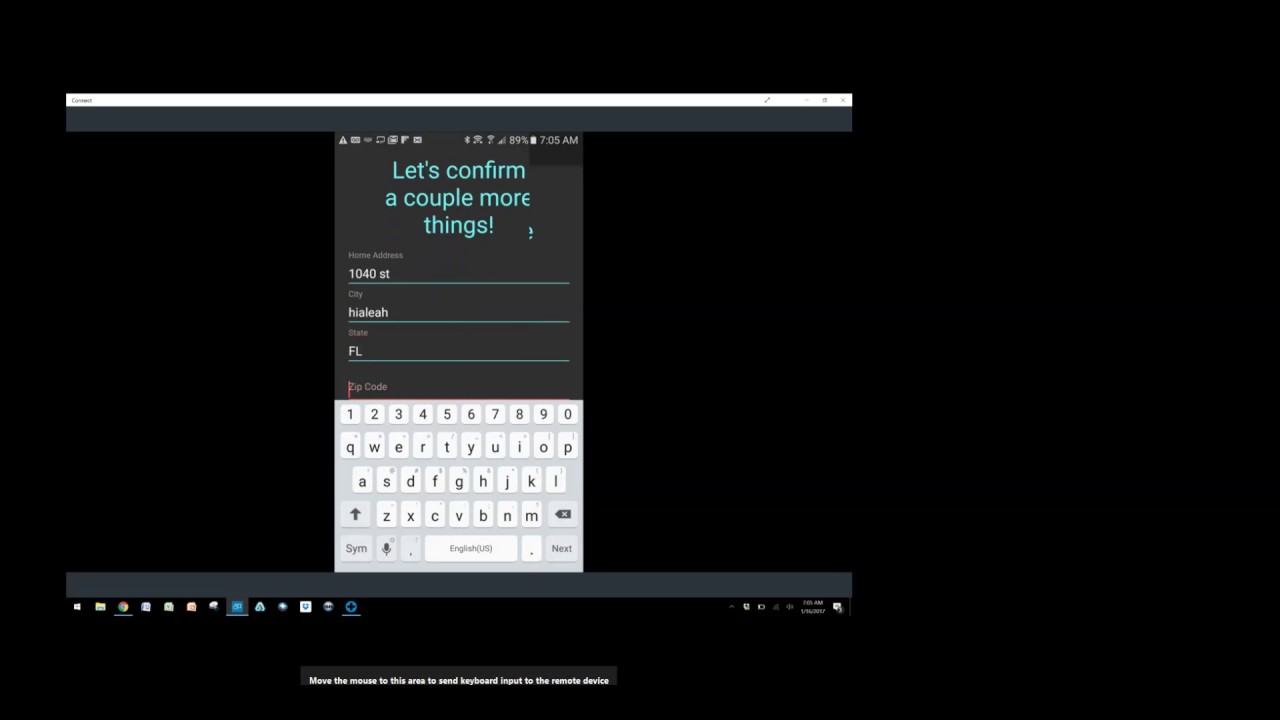
Task: Open PowerPoint from the taskbar
Action: pyautogui.click(x=191, y=607)
